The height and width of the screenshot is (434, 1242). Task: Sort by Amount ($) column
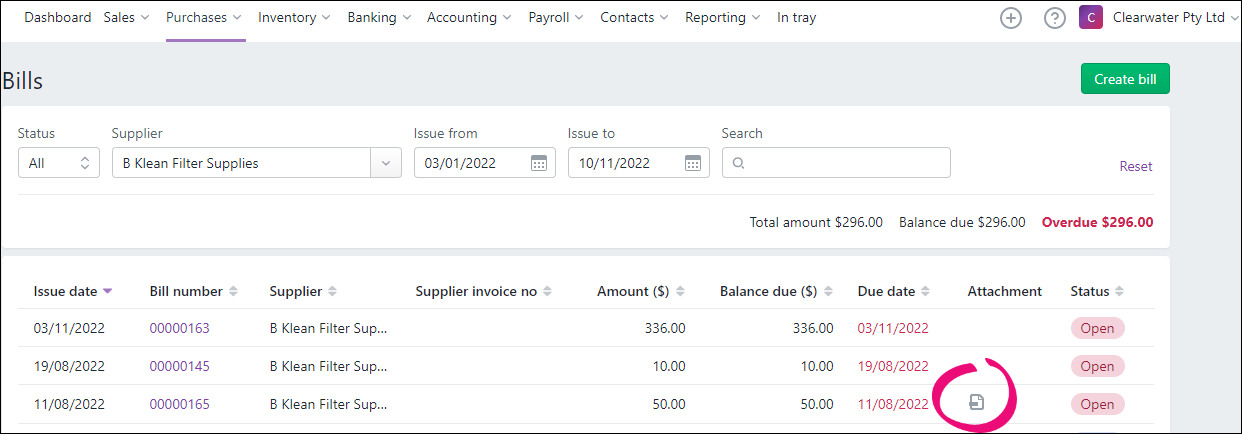pyautogui.click(x=641, y=291)
